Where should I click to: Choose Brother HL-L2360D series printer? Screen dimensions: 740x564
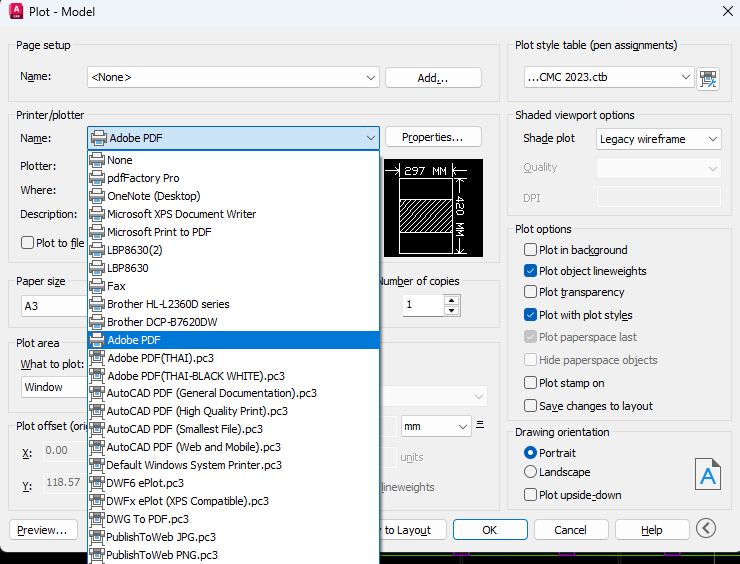tap(234, 303)
